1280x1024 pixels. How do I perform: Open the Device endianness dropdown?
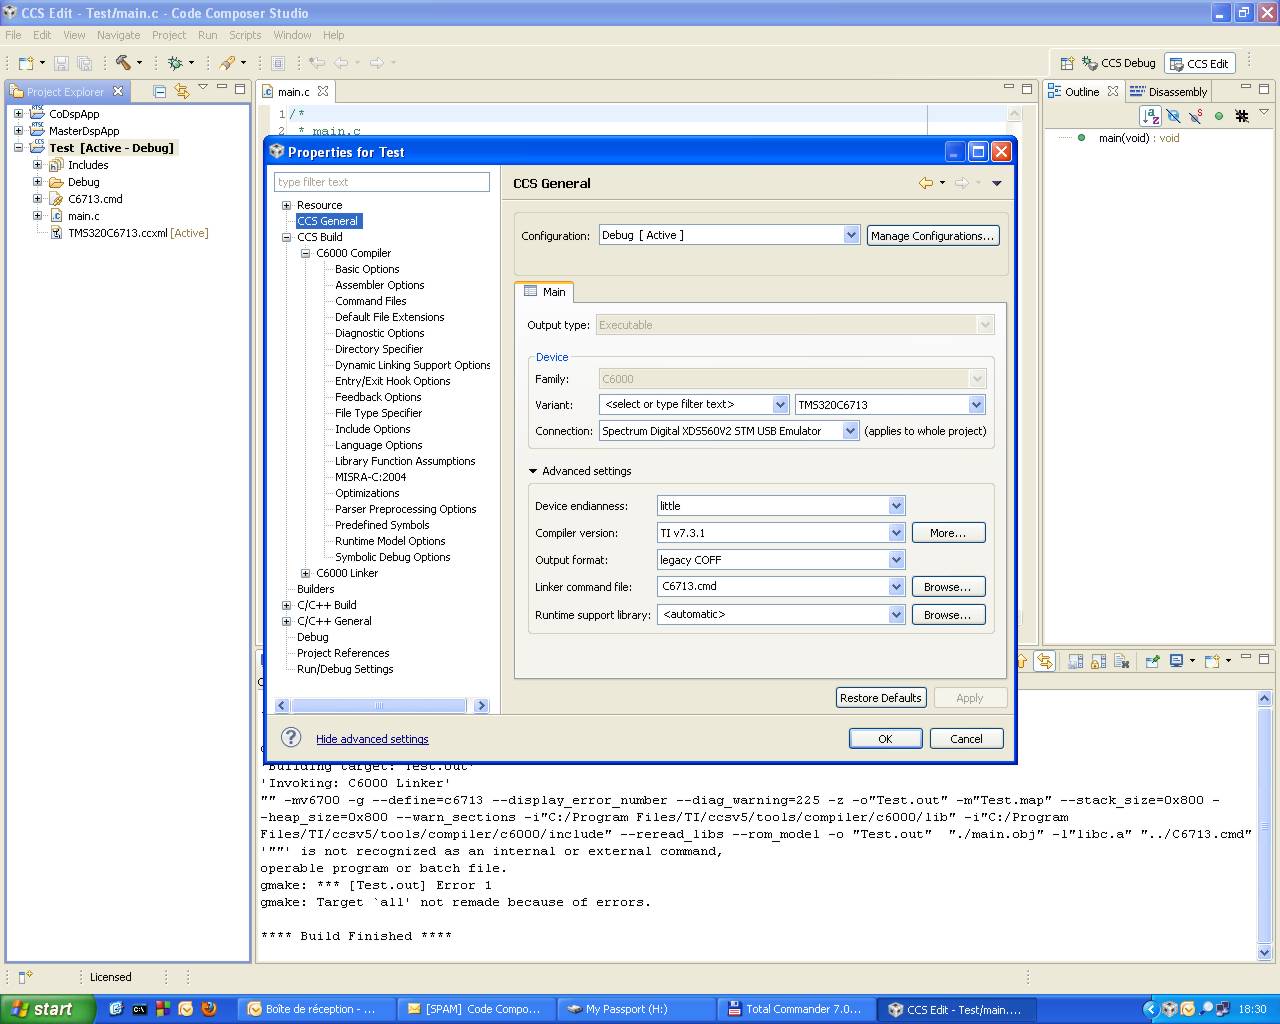coord(896,505)
